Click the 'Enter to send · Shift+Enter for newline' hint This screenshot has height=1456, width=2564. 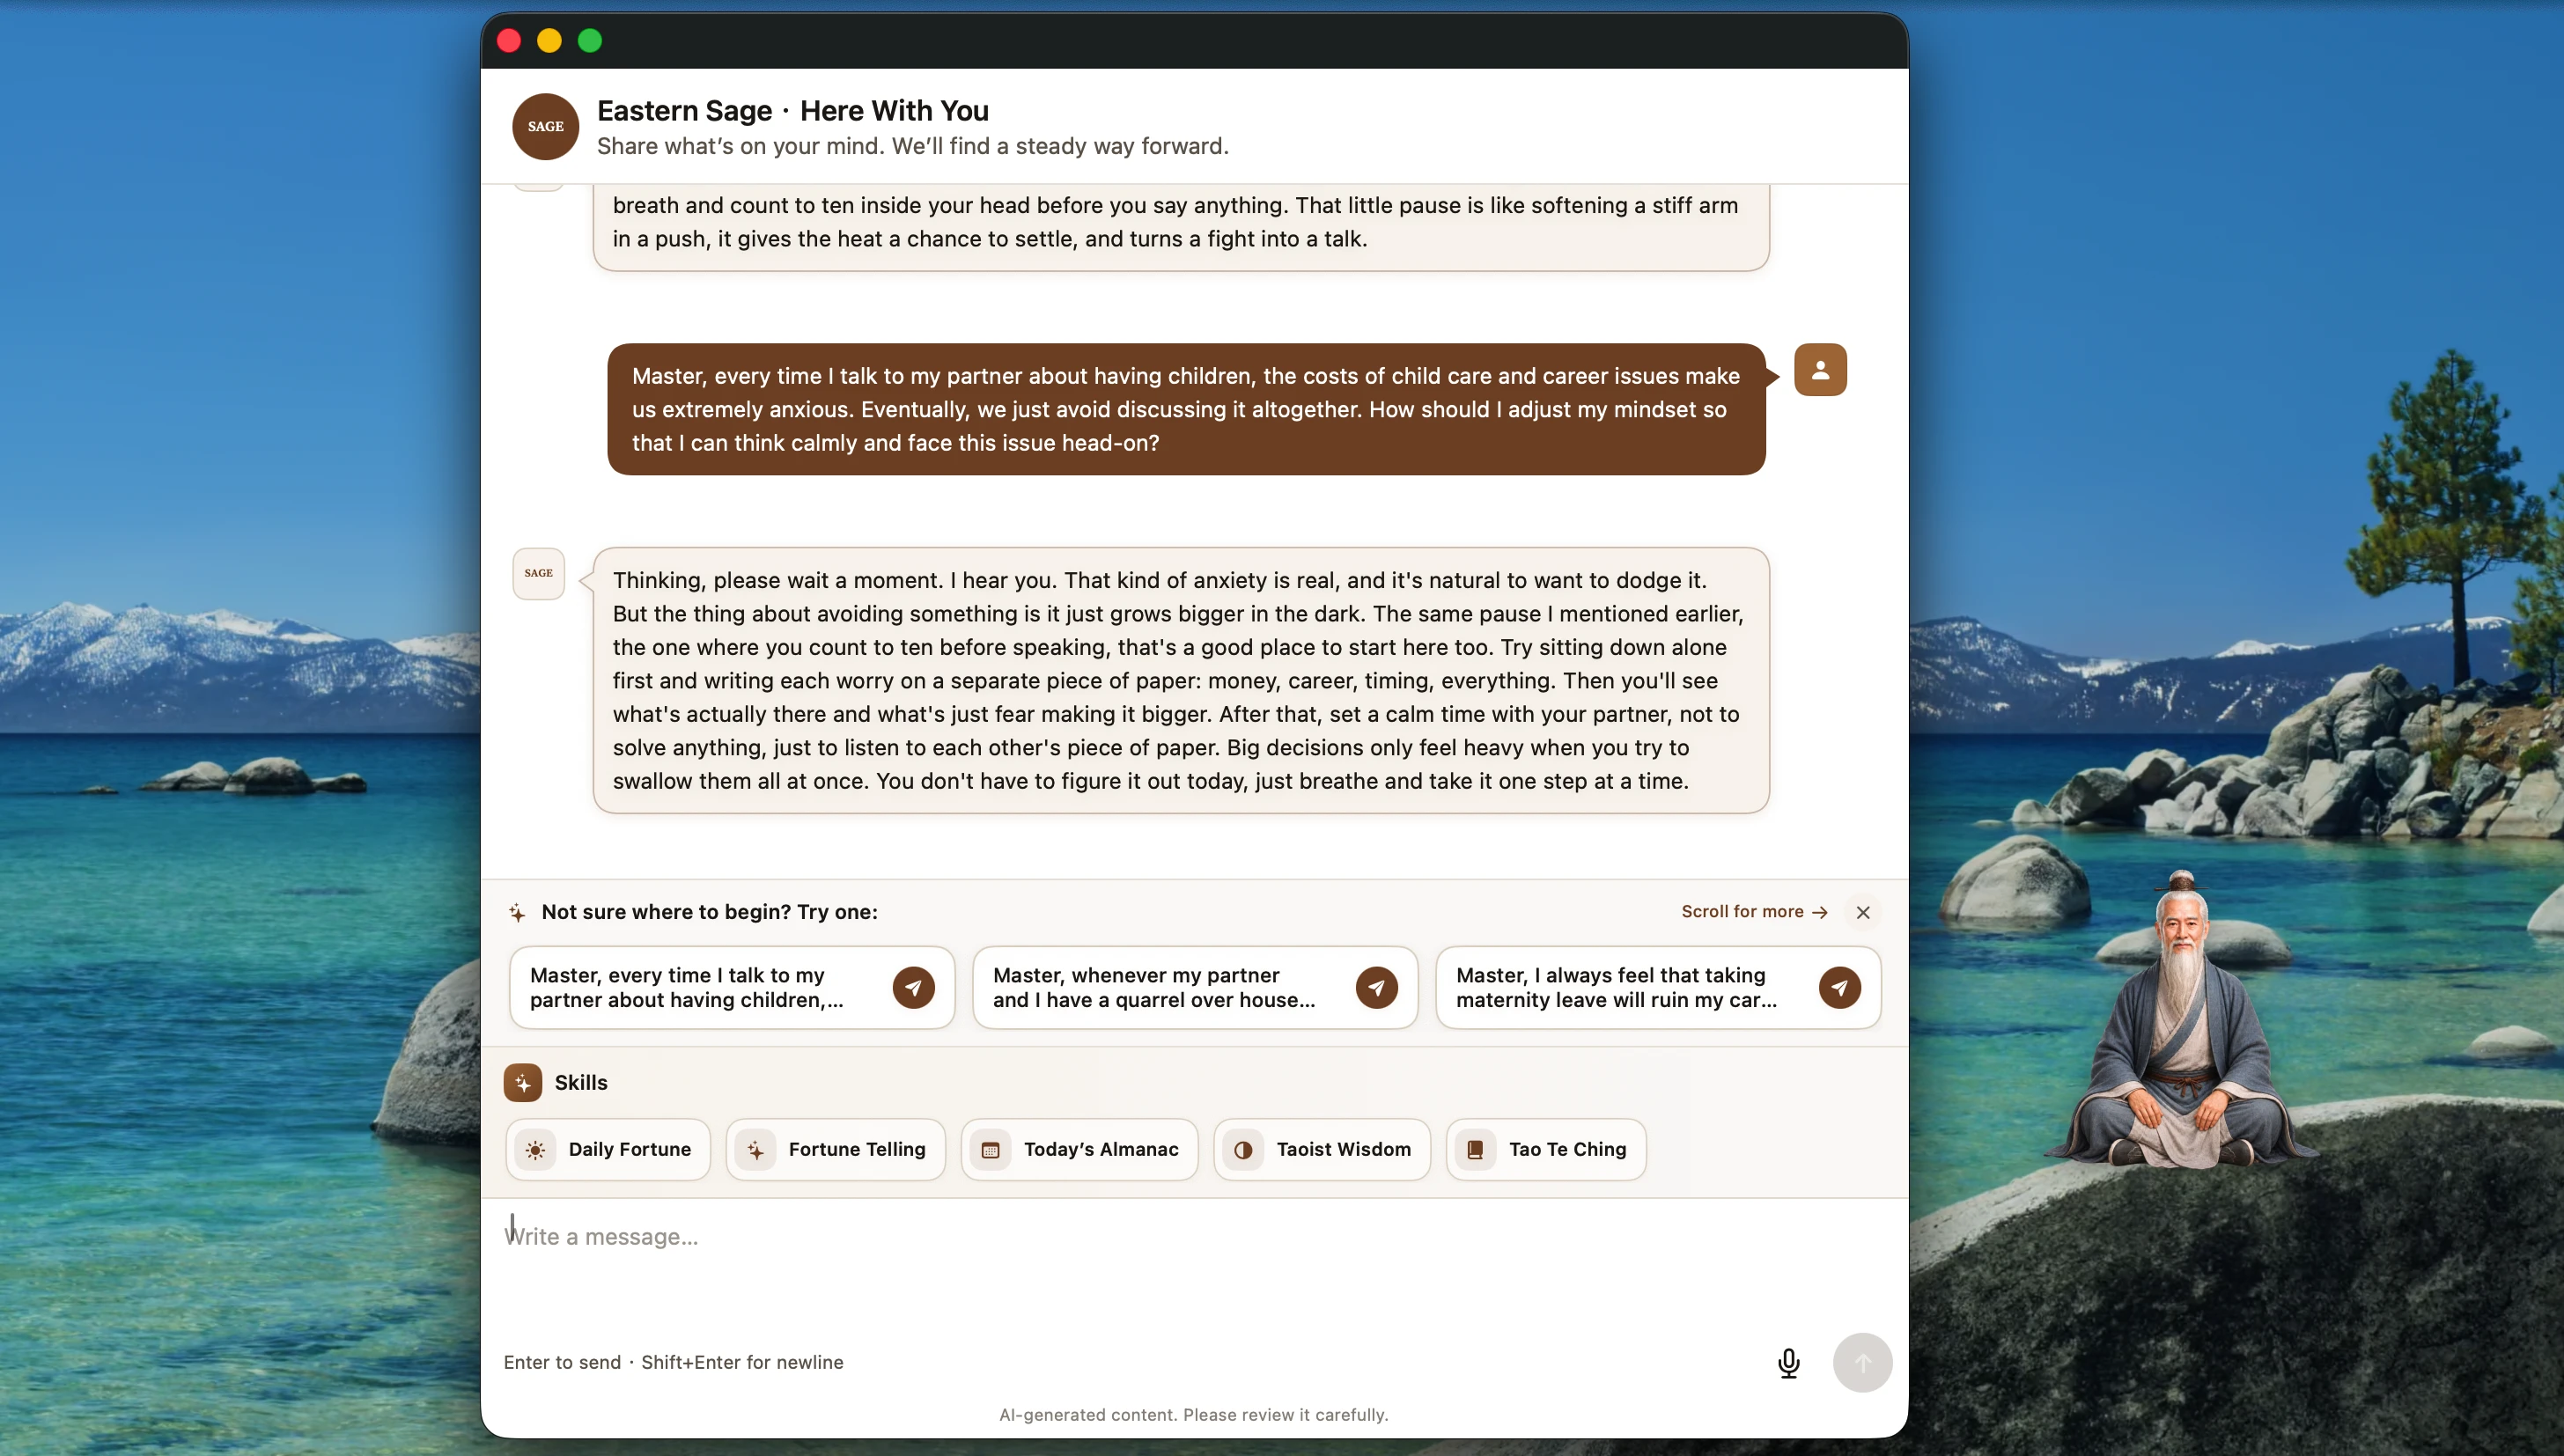(673, 1362)
